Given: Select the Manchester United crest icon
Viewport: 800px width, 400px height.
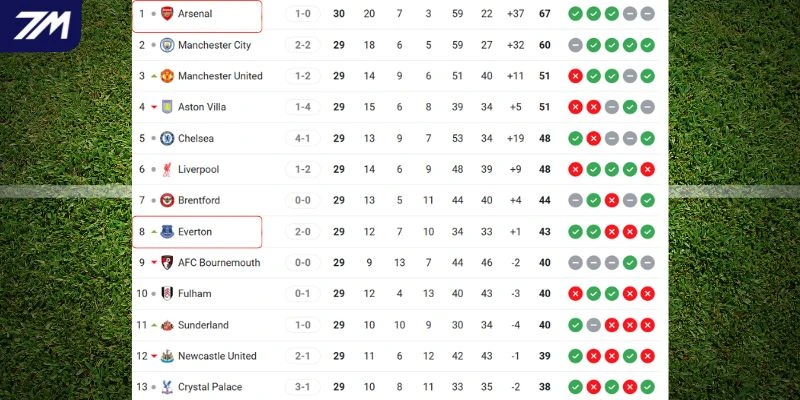Looking at the screenshot, I should [x=167, y=76].
